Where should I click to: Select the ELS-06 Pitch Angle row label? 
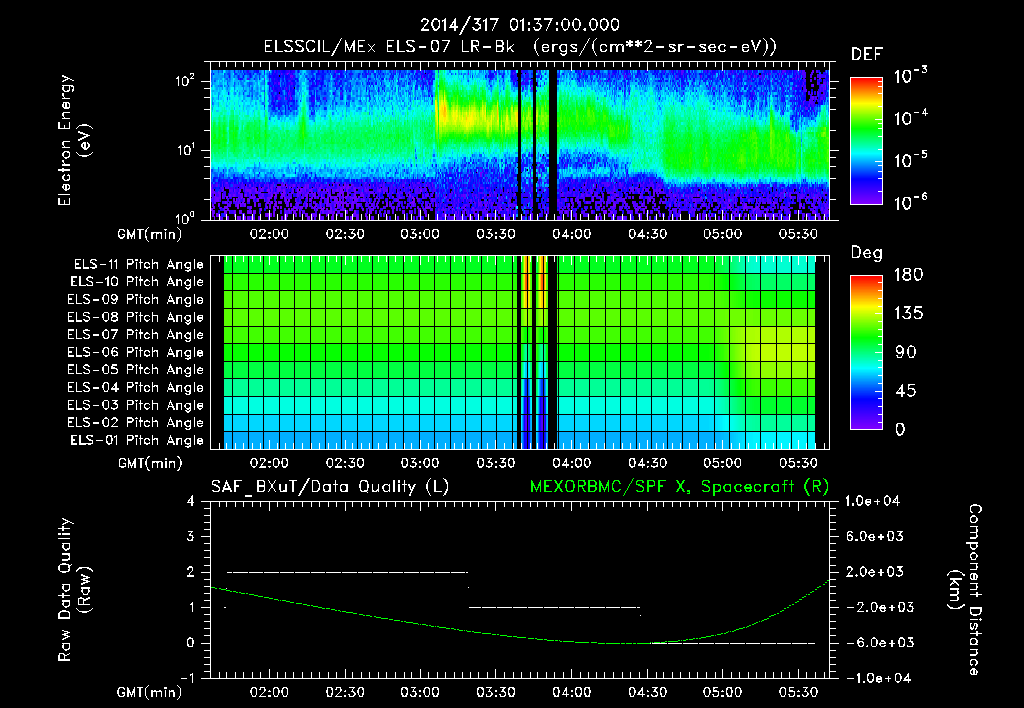click(x=135, y=353)
